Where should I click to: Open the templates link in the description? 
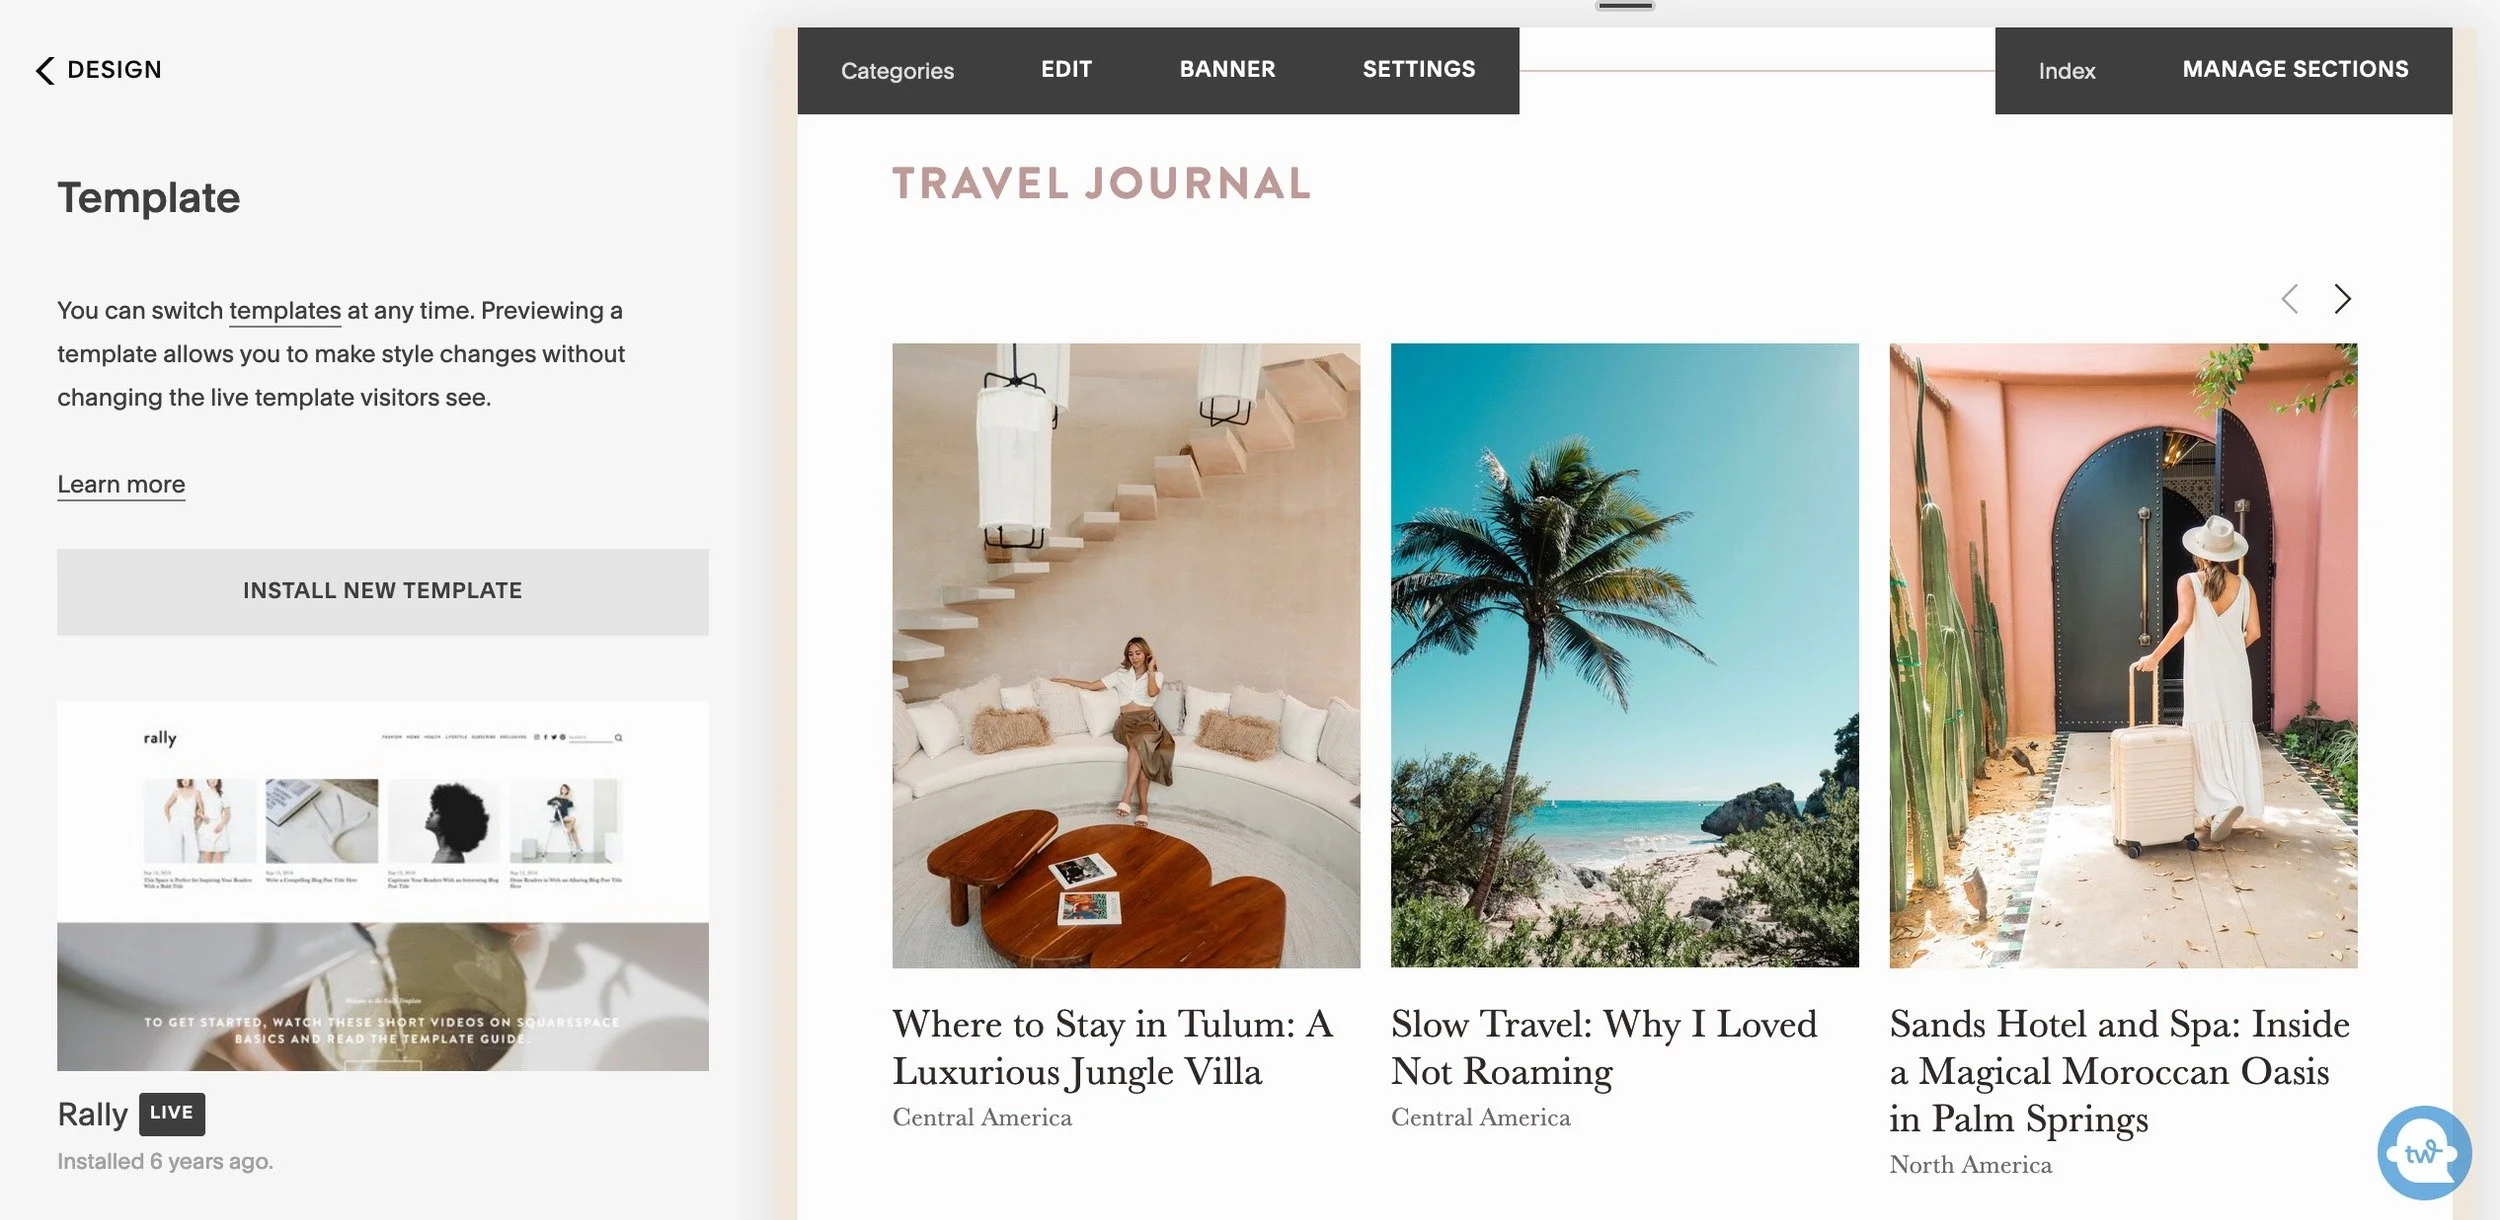[x=285, y=311]
